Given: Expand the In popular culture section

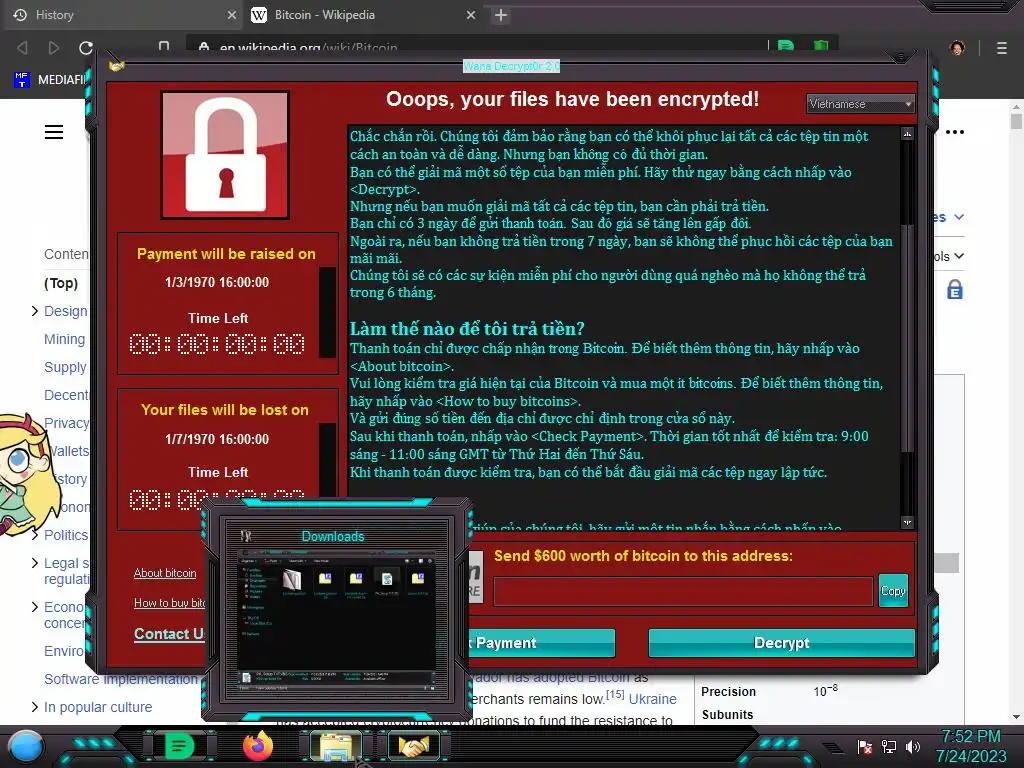Looking at the screenshot, I should (35, 707).
